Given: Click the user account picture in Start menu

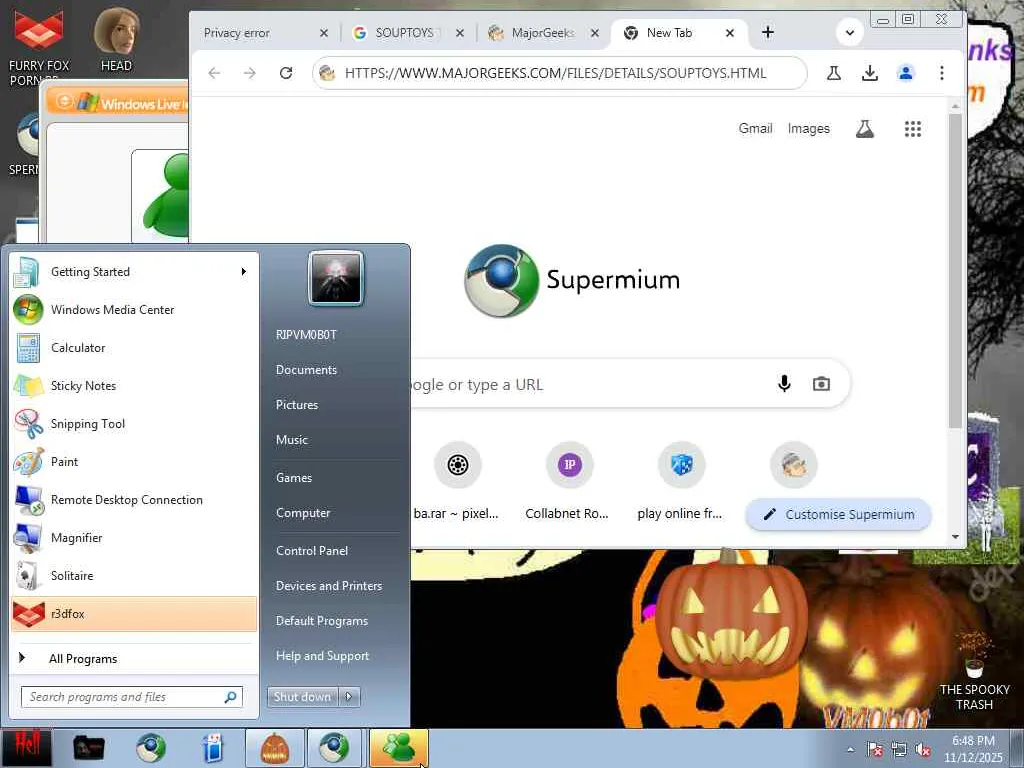Looking at the screenshot, I should (x=336, y=278).
